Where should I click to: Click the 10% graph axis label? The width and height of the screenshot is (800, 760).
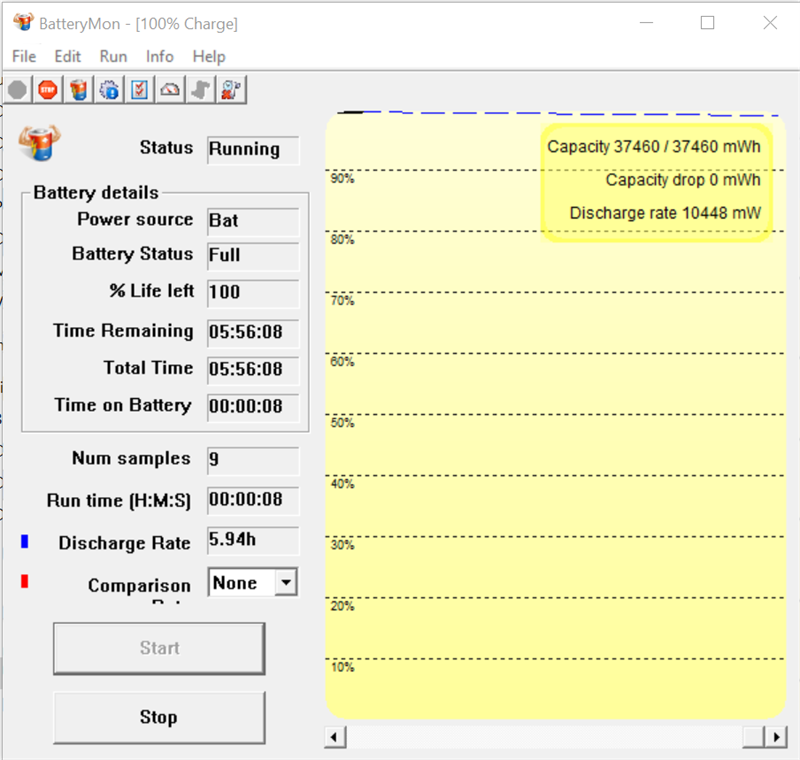tap(342, 668)
